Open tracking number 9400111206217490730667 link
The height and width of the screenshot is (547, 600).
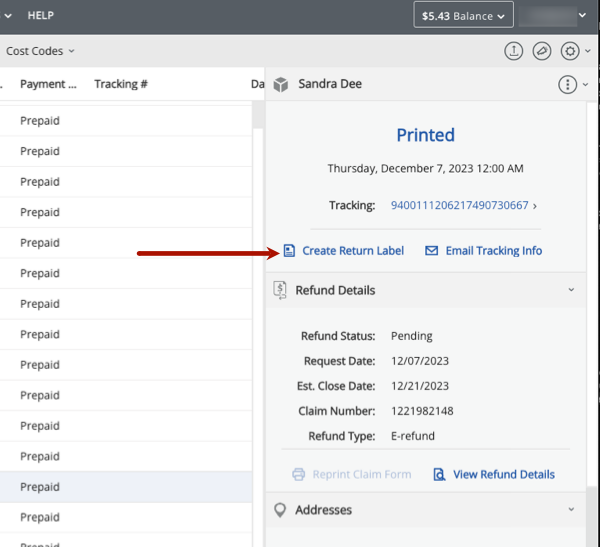click(x=459, y=206)
